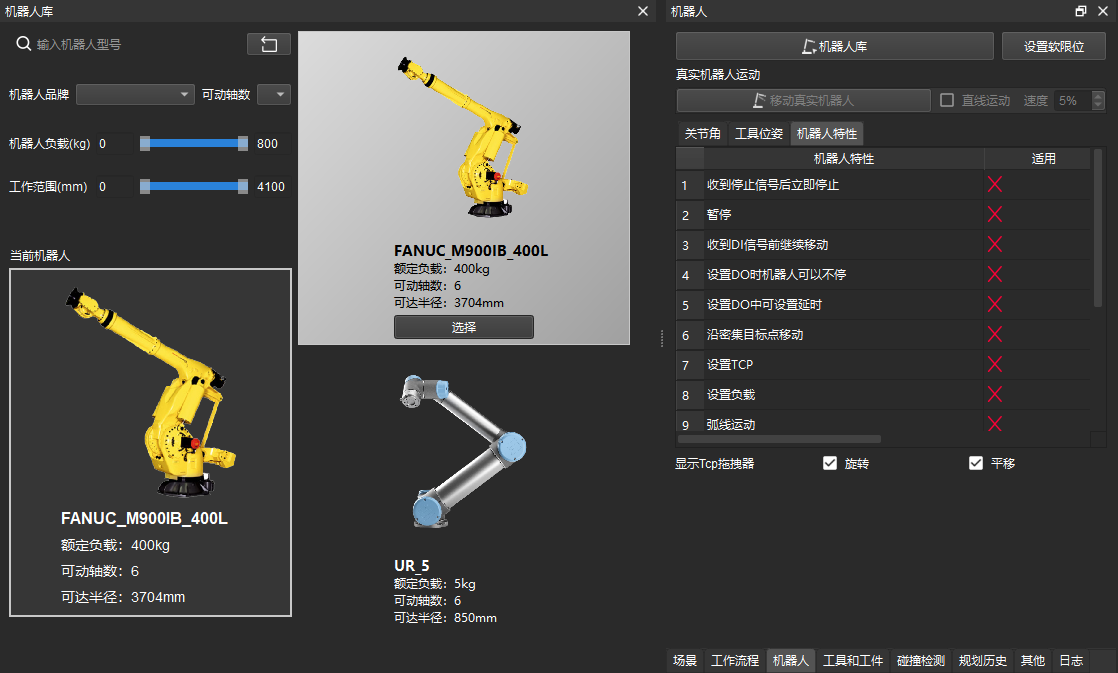1118x673 pixels.
Task: Click 机器人负载 minimum value field
Action: (x=114, y=143)
